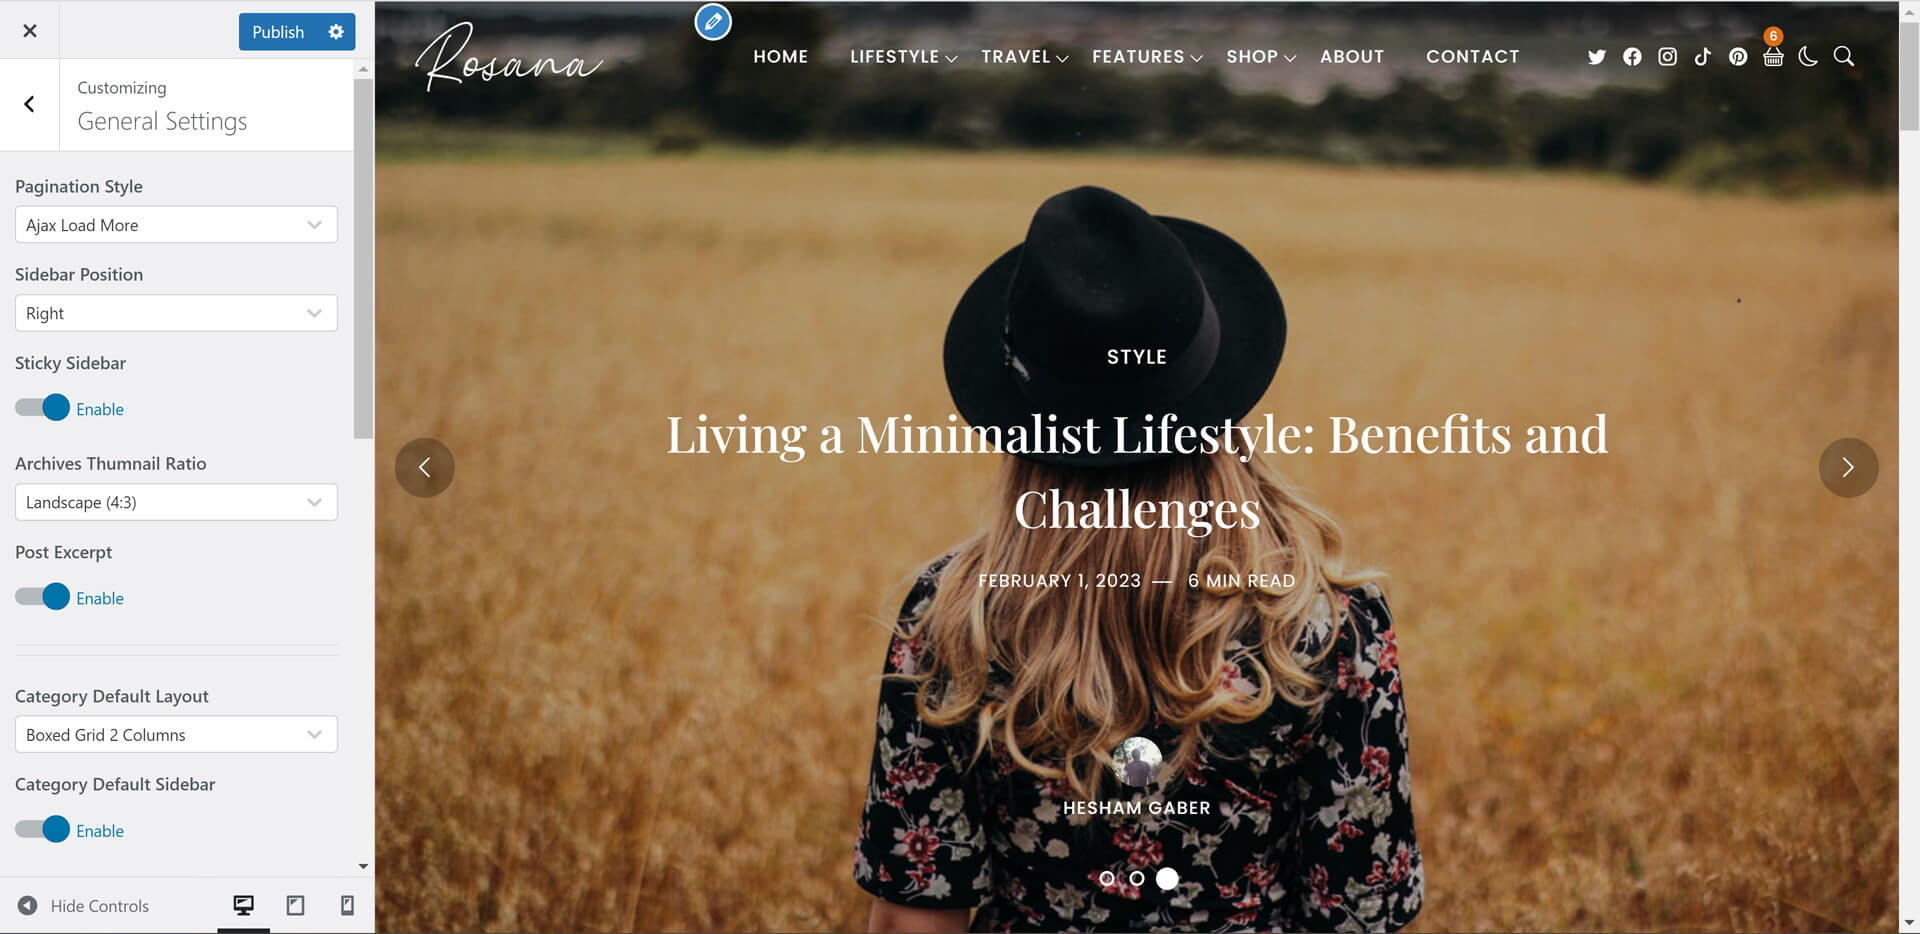Open the shopping basket icon

pos(1773,57)
